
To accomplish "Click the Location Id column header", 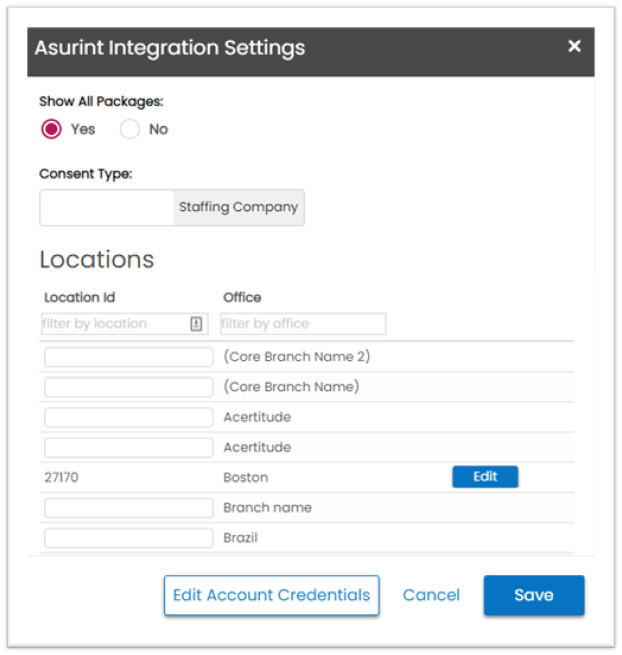I will [x=80, y=297].
